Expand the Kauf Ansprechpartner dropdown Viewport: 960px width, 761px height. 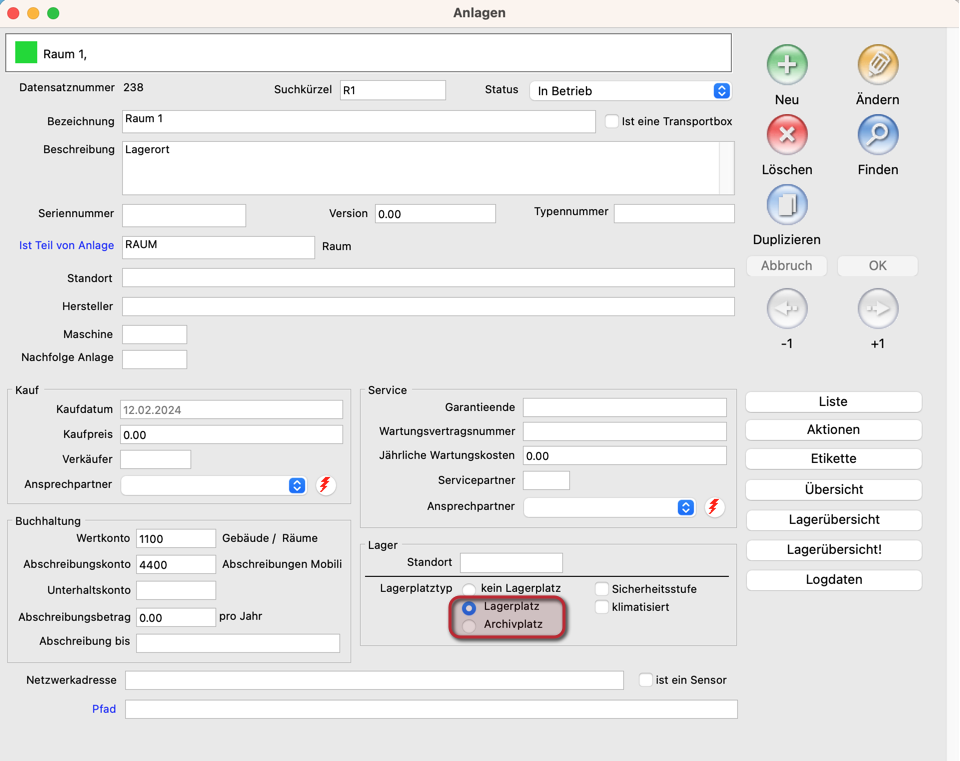[214, 485]
